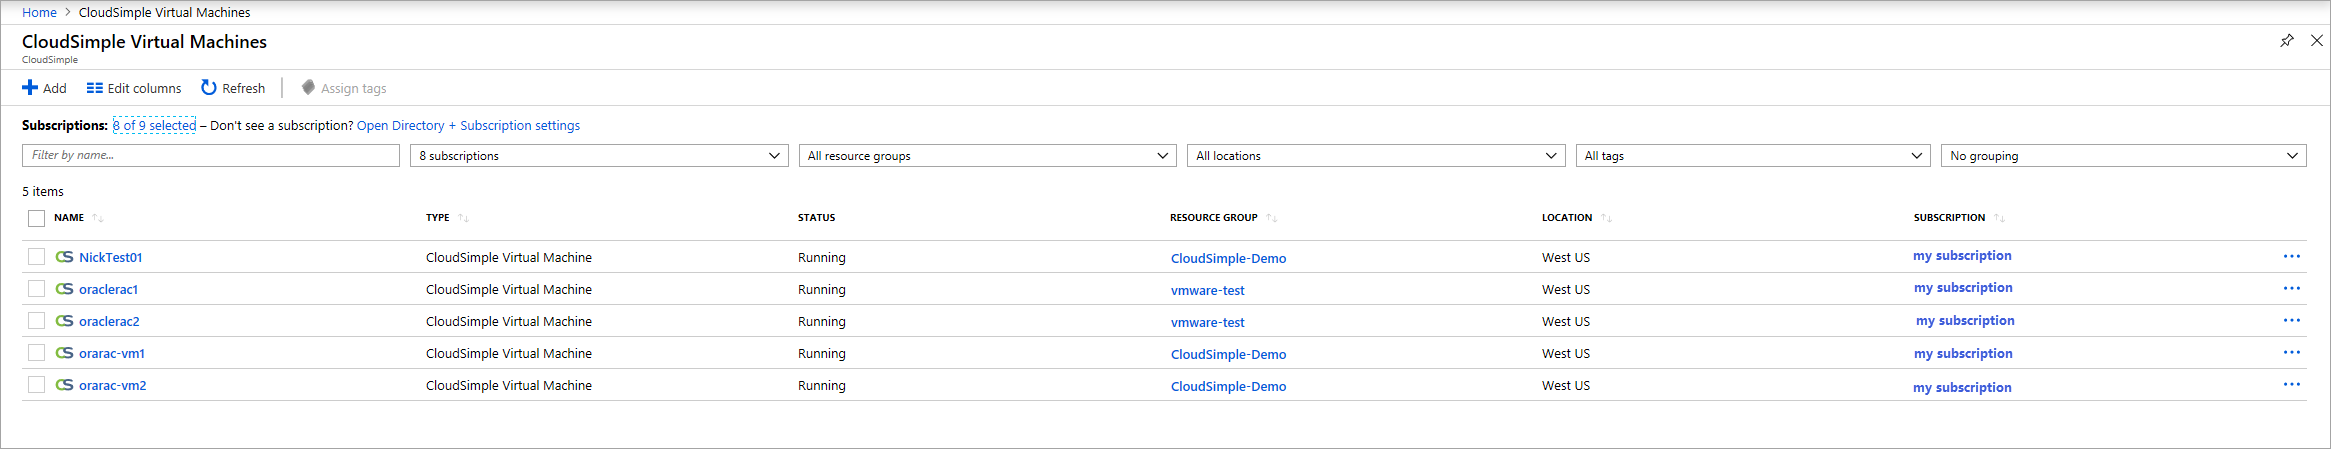Open vmware-test resource group for oraclerac2
This screenshot has width=2331, height=449.
[1208, 322]
